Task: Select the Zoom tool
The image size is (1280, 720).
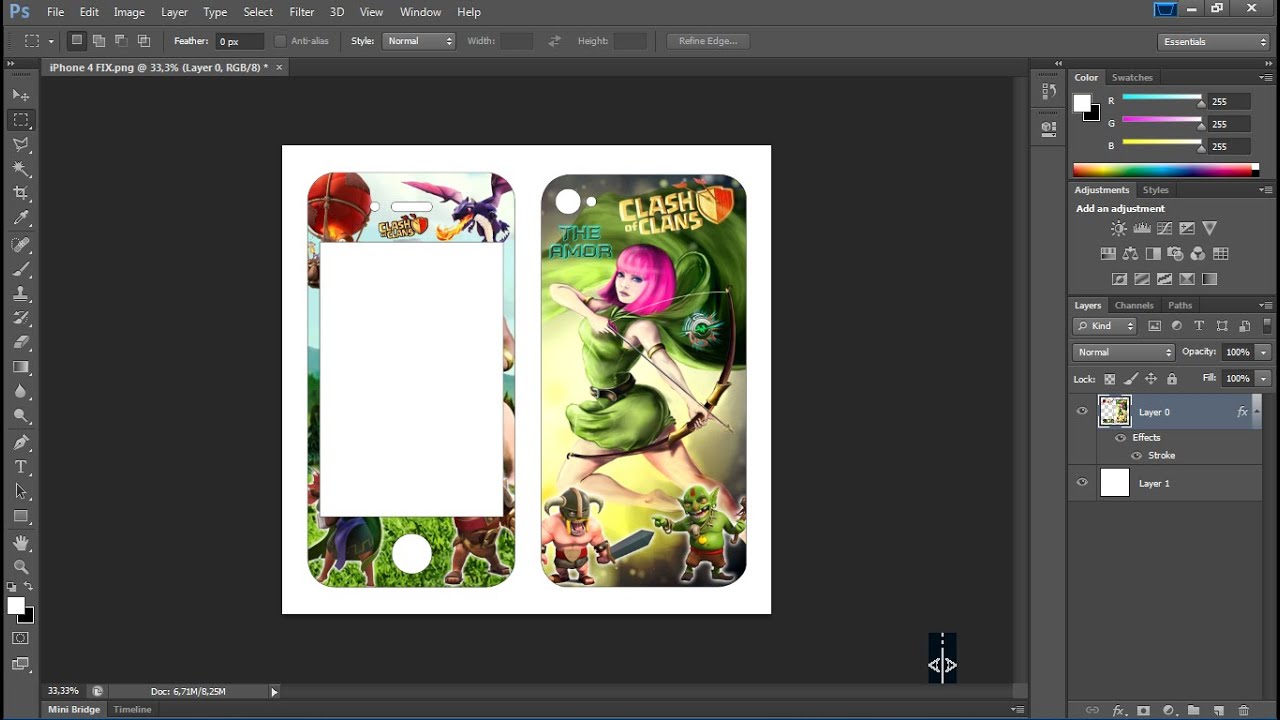Action: 21,567
